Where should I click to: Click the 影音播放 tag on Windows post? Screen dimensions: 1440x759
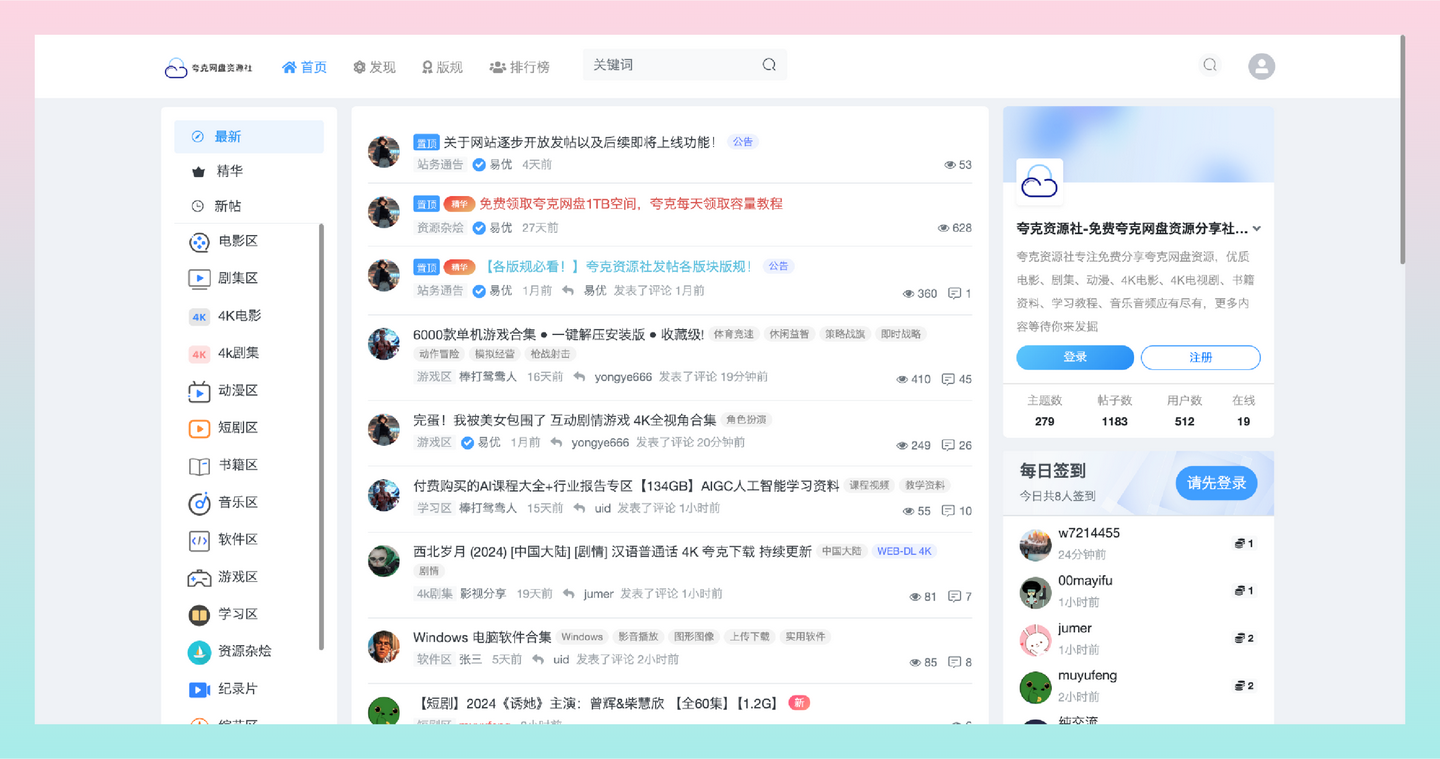tap(638, 637)
